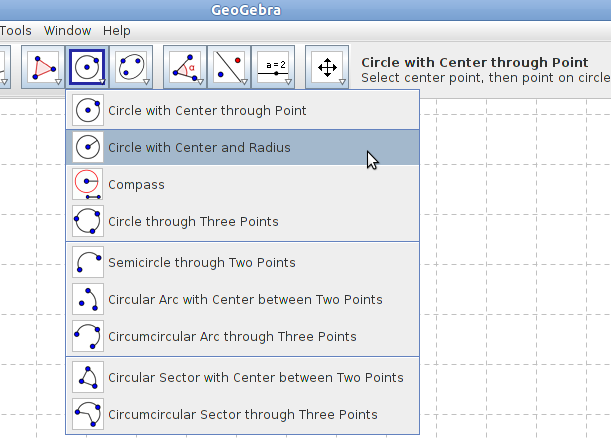The height and width of the screenshot is (439, 611).
Task: Click the toolbar help title text
Action: 475,62
